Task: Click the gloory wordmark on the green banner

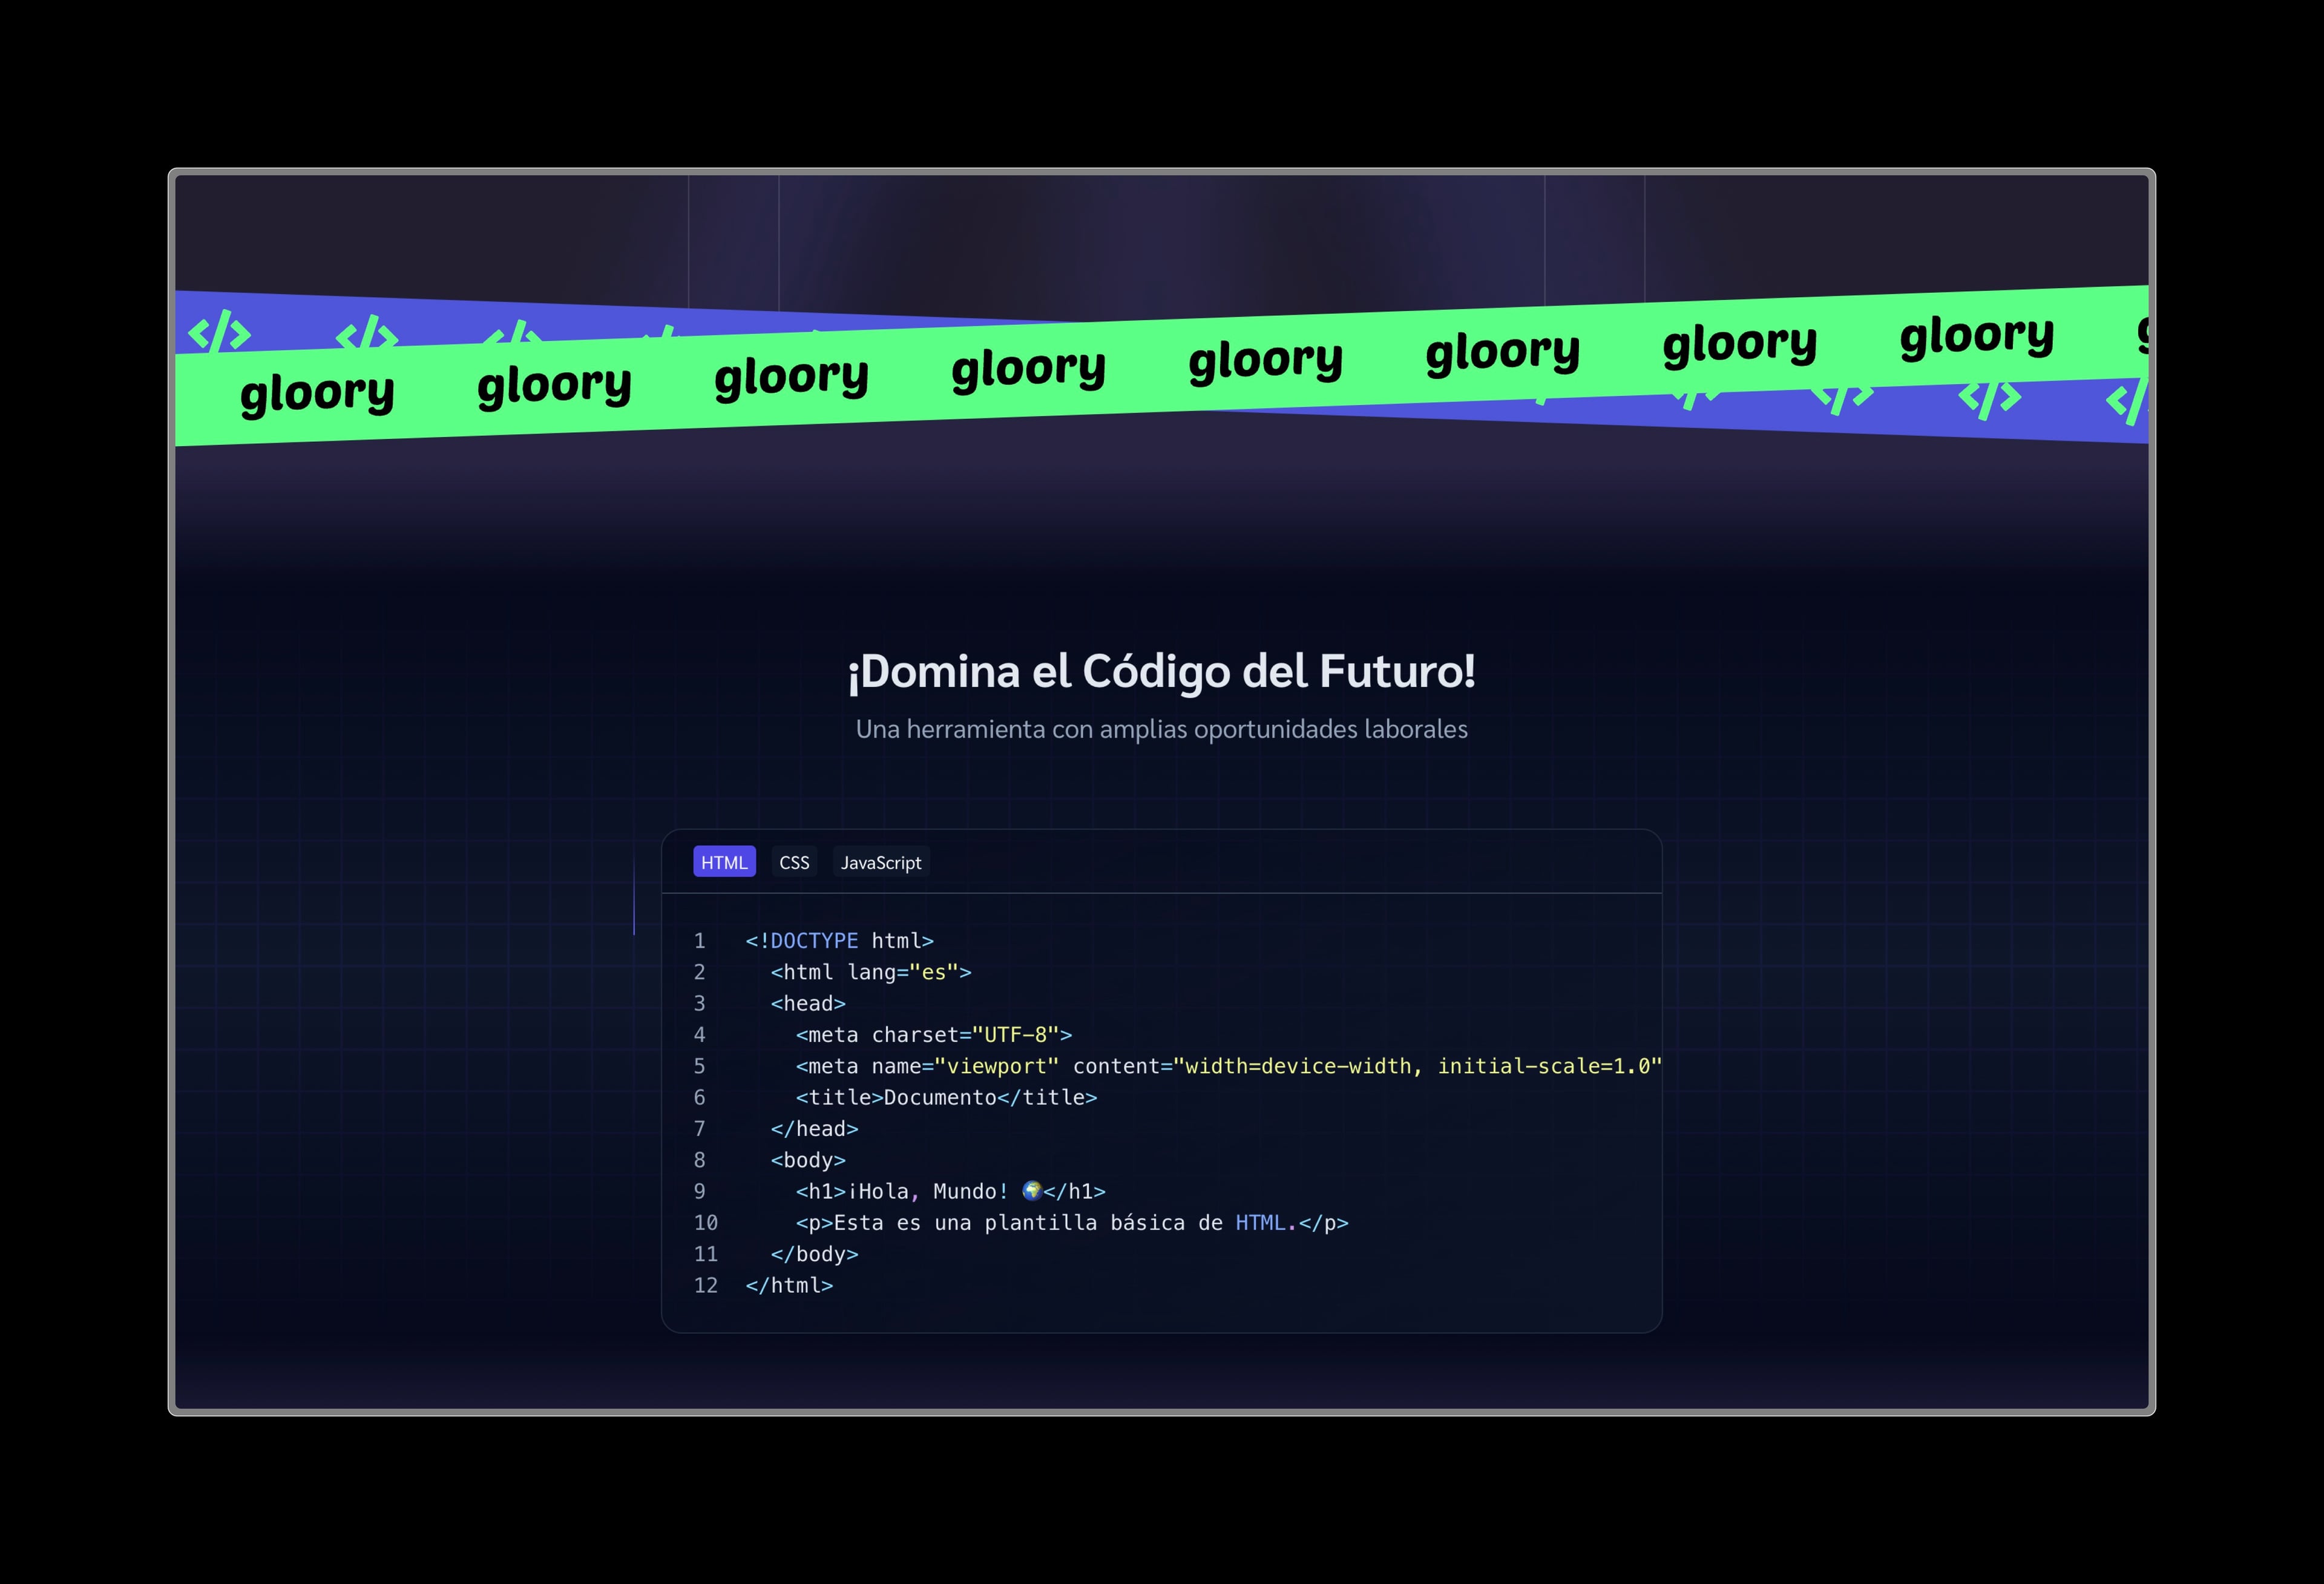Action: click(1029, 367)
